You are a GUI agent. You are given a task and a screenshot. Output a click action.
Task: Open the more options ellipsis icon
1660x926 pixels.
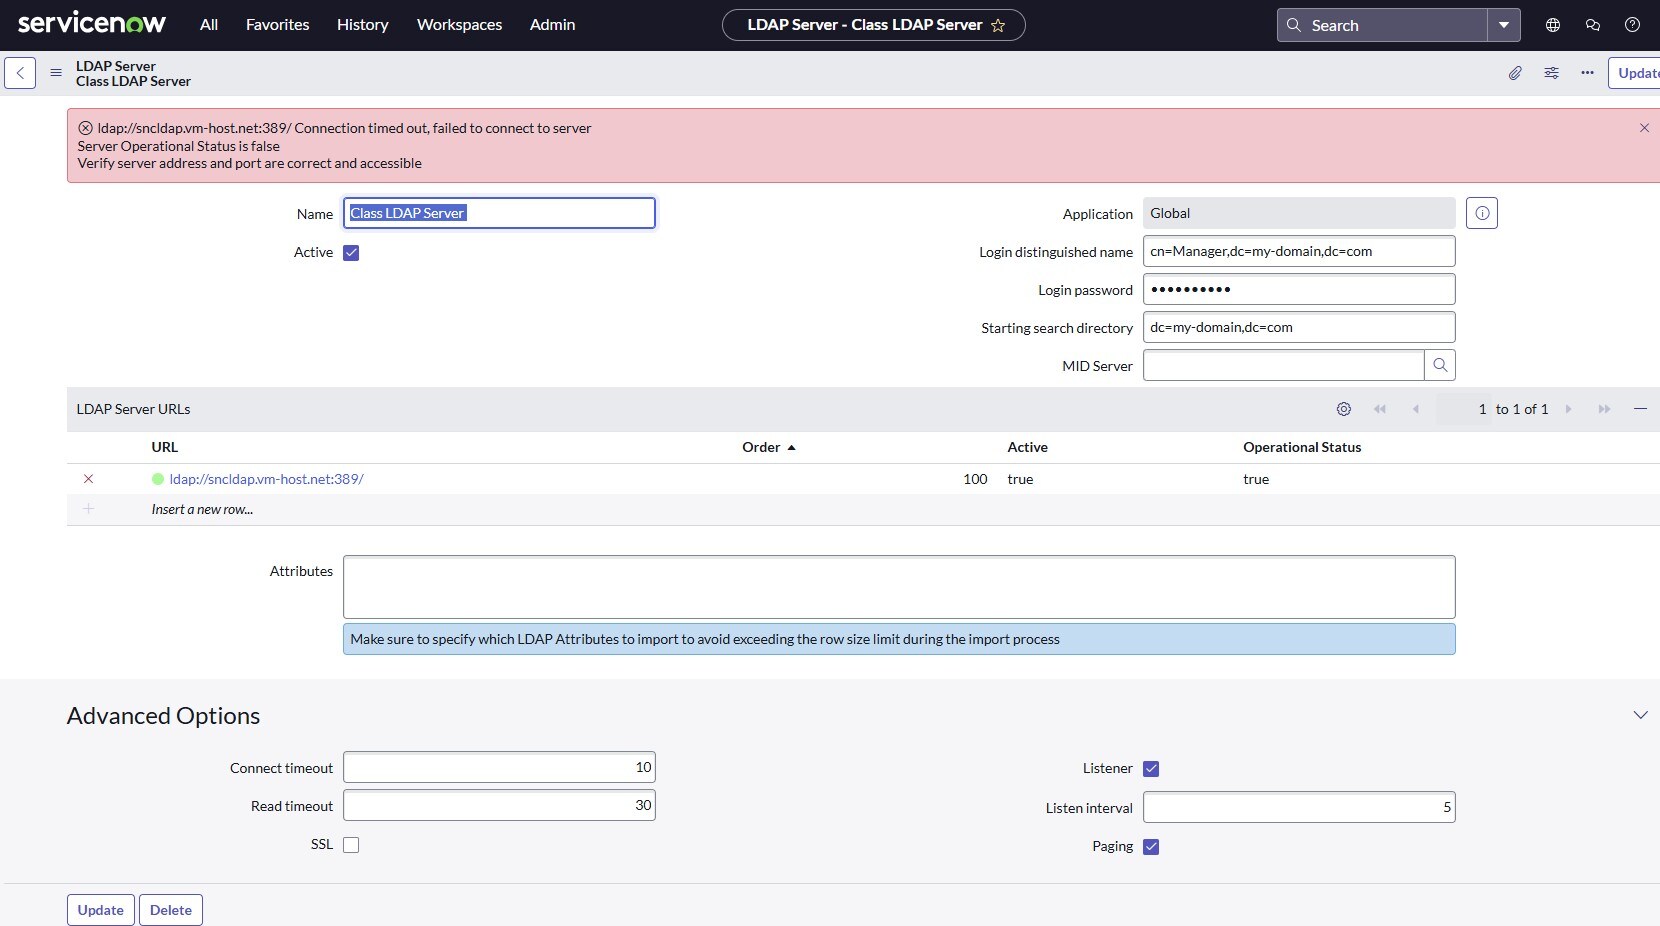click(1587, 73)
